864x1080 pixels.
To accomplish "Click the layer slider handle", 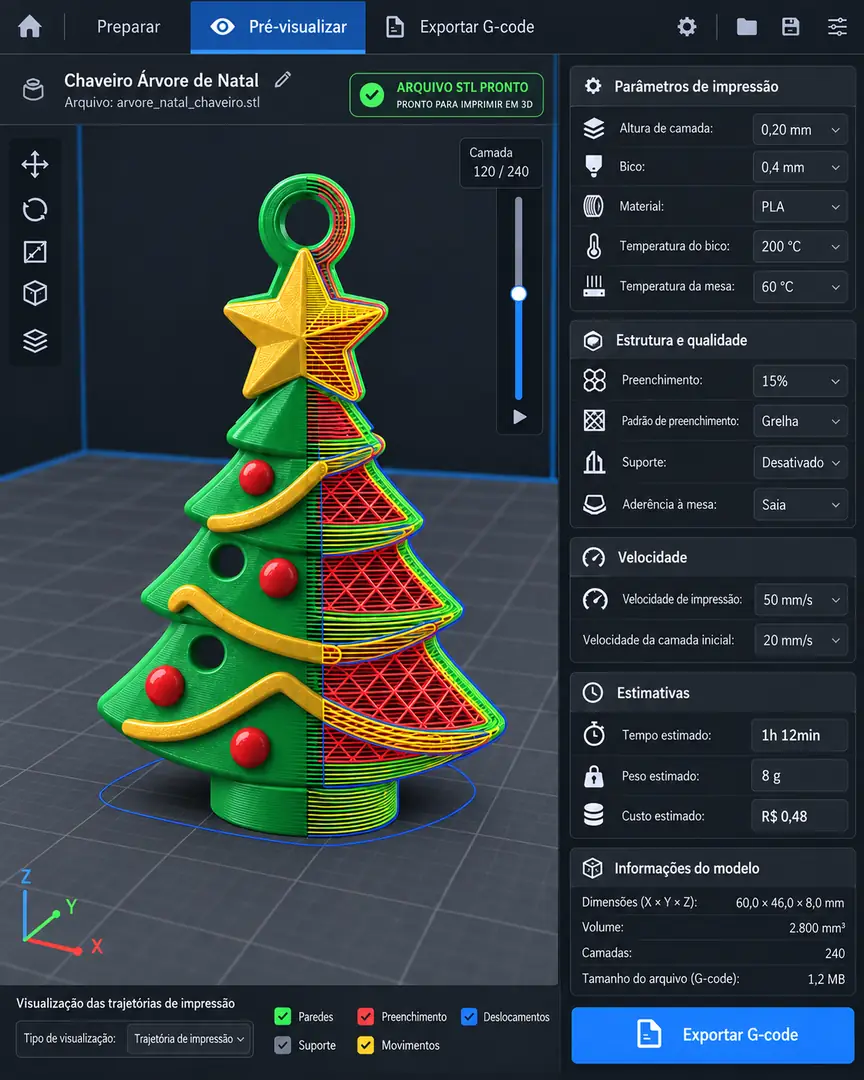I will click(519, 294).
